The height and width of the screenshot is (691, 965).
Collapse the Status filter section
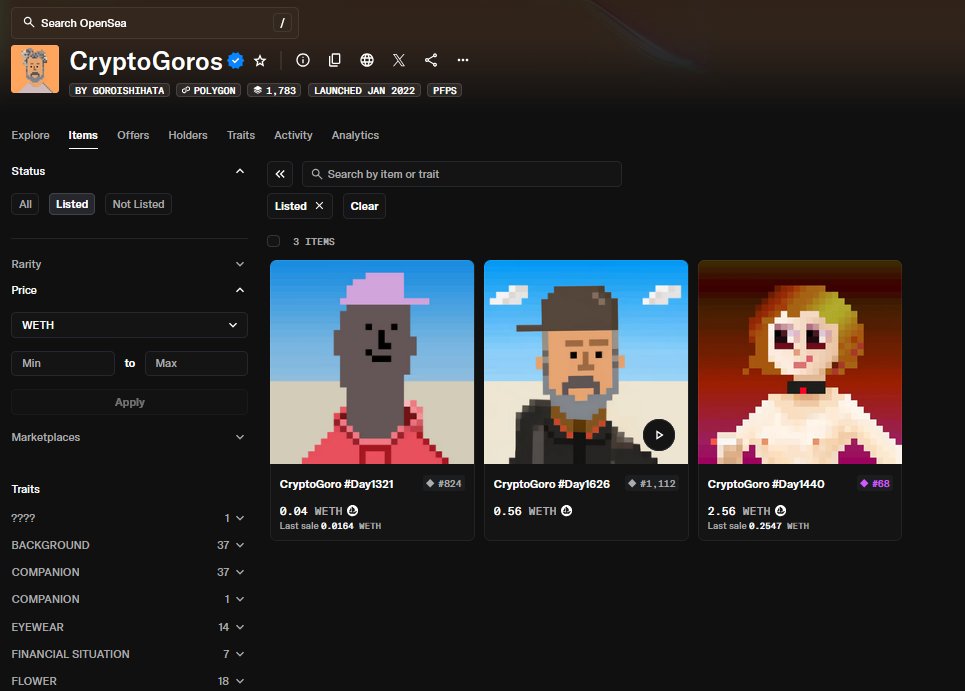240,171
